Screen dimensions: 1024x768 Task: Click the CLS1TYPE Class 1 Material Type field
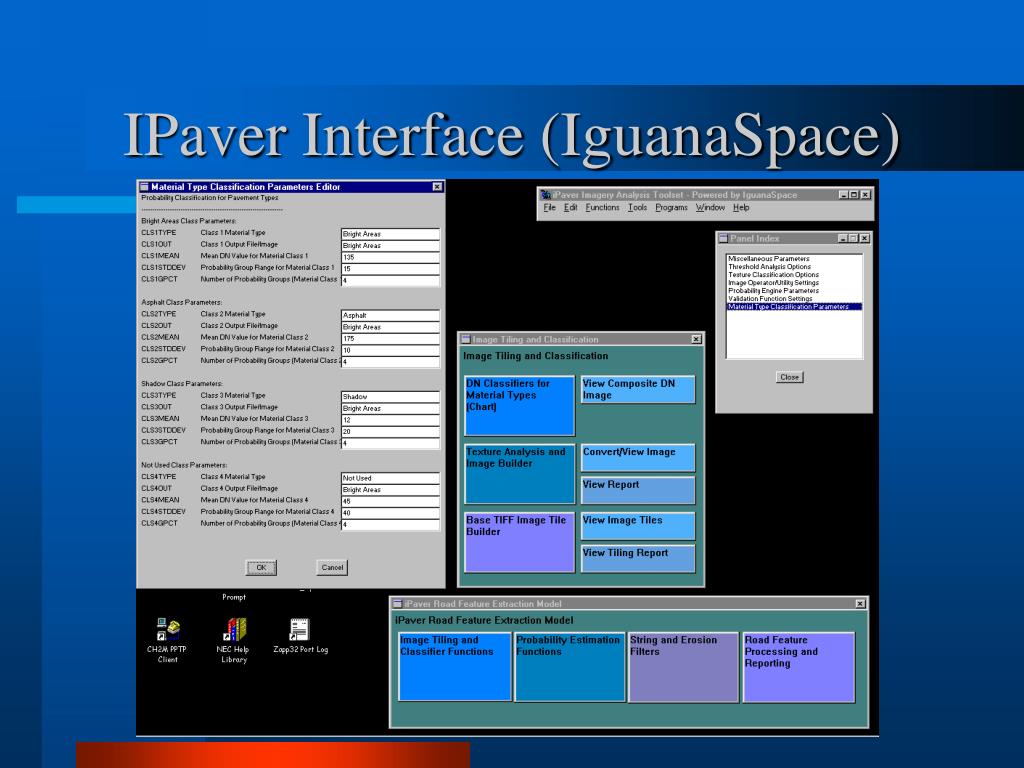[391, 234]
